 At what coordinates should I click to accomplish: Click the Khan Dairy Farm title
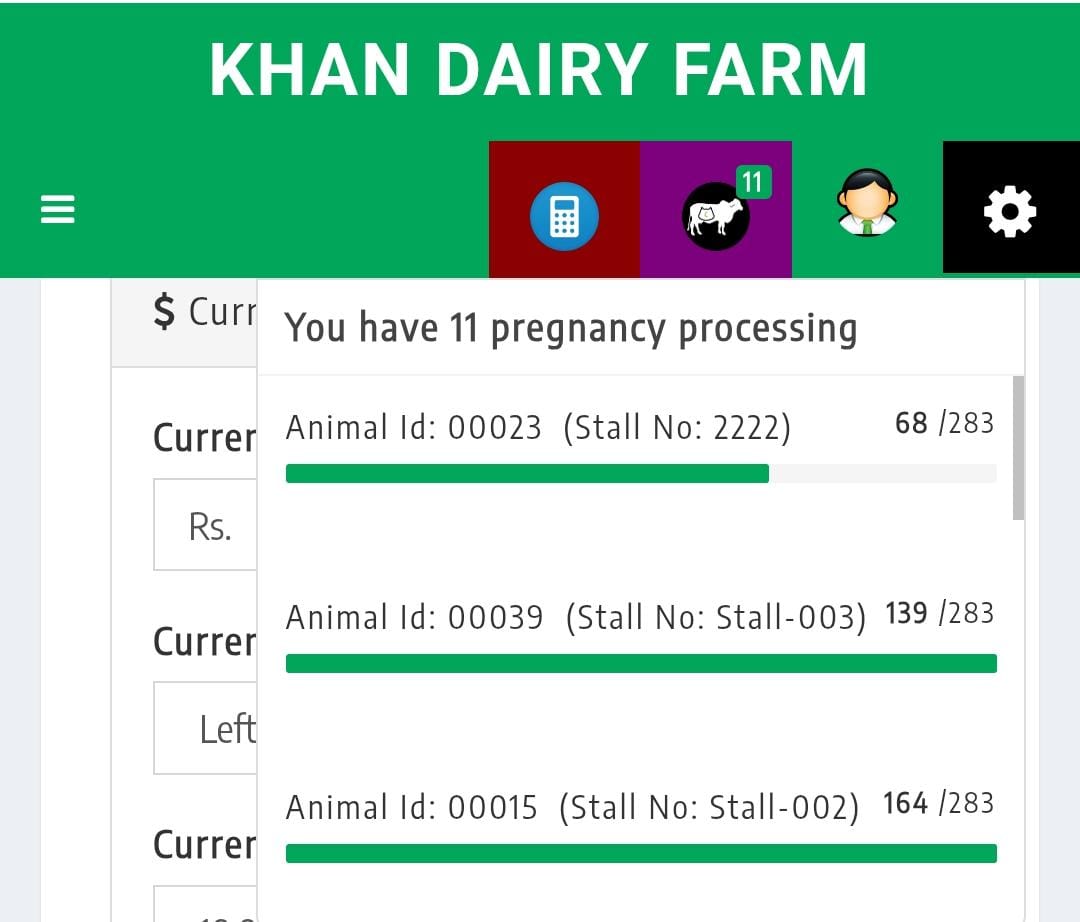pyautogui.click(x=538, y=70)
